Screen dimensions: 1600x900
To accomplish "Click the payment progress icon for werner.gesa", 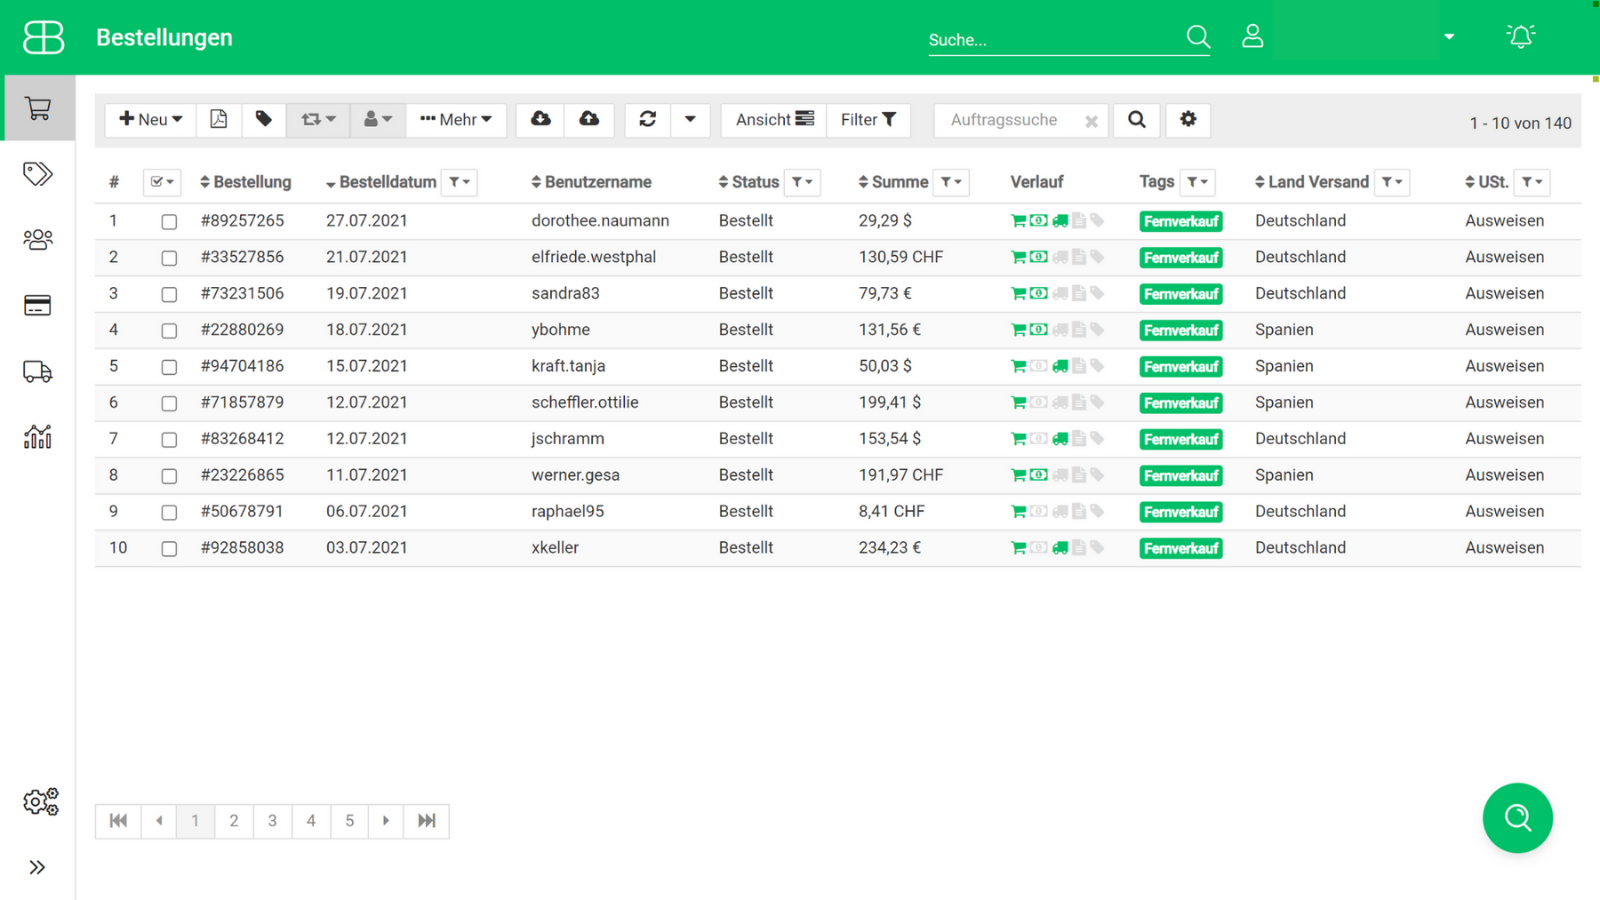I will pyautogui.click(x=1039, y=475).
